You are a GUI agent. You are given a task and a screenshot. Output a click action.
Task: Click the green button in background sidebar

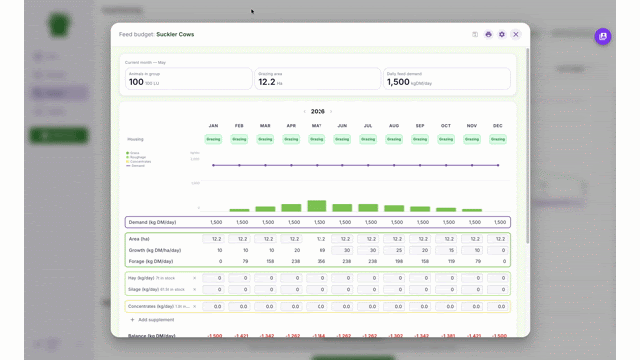(x=59, y=136)
